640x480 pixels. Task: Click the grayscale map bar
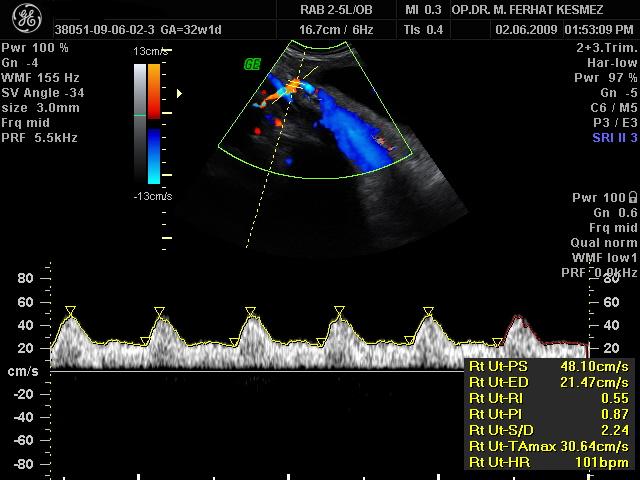[139, 125]
